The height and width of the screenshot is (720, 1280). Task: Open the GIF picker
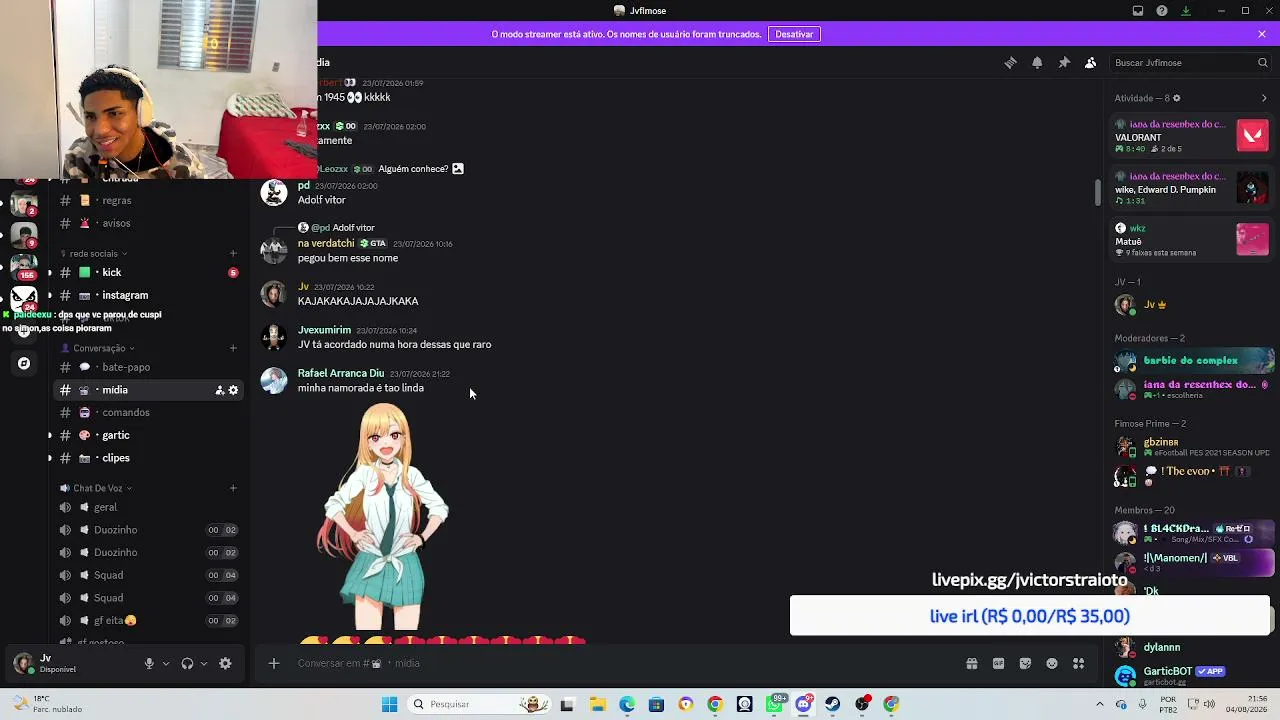pyautogui.click(x=998, y=663)
